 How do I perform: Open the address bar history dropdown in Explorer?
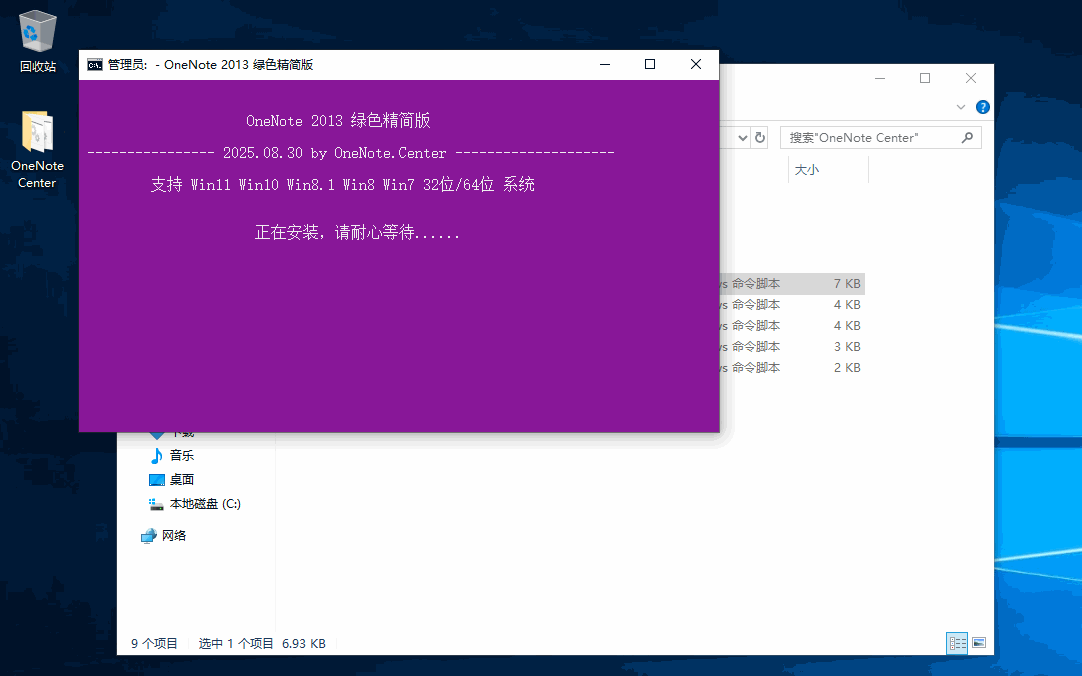click(742, 138)
